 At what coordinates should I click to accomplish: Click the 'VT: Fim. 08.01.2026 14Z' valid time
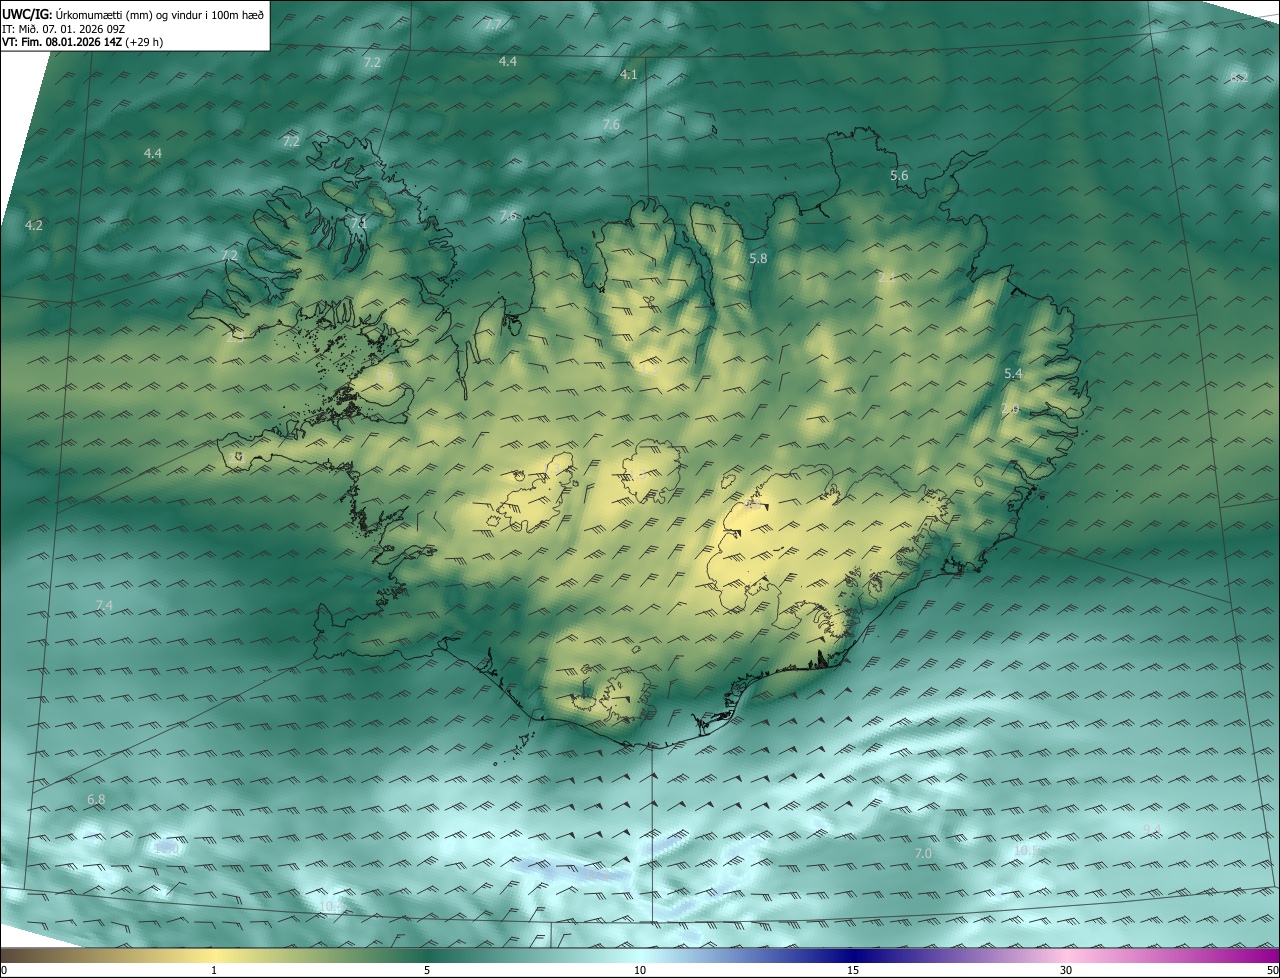[x=62, y=42]
